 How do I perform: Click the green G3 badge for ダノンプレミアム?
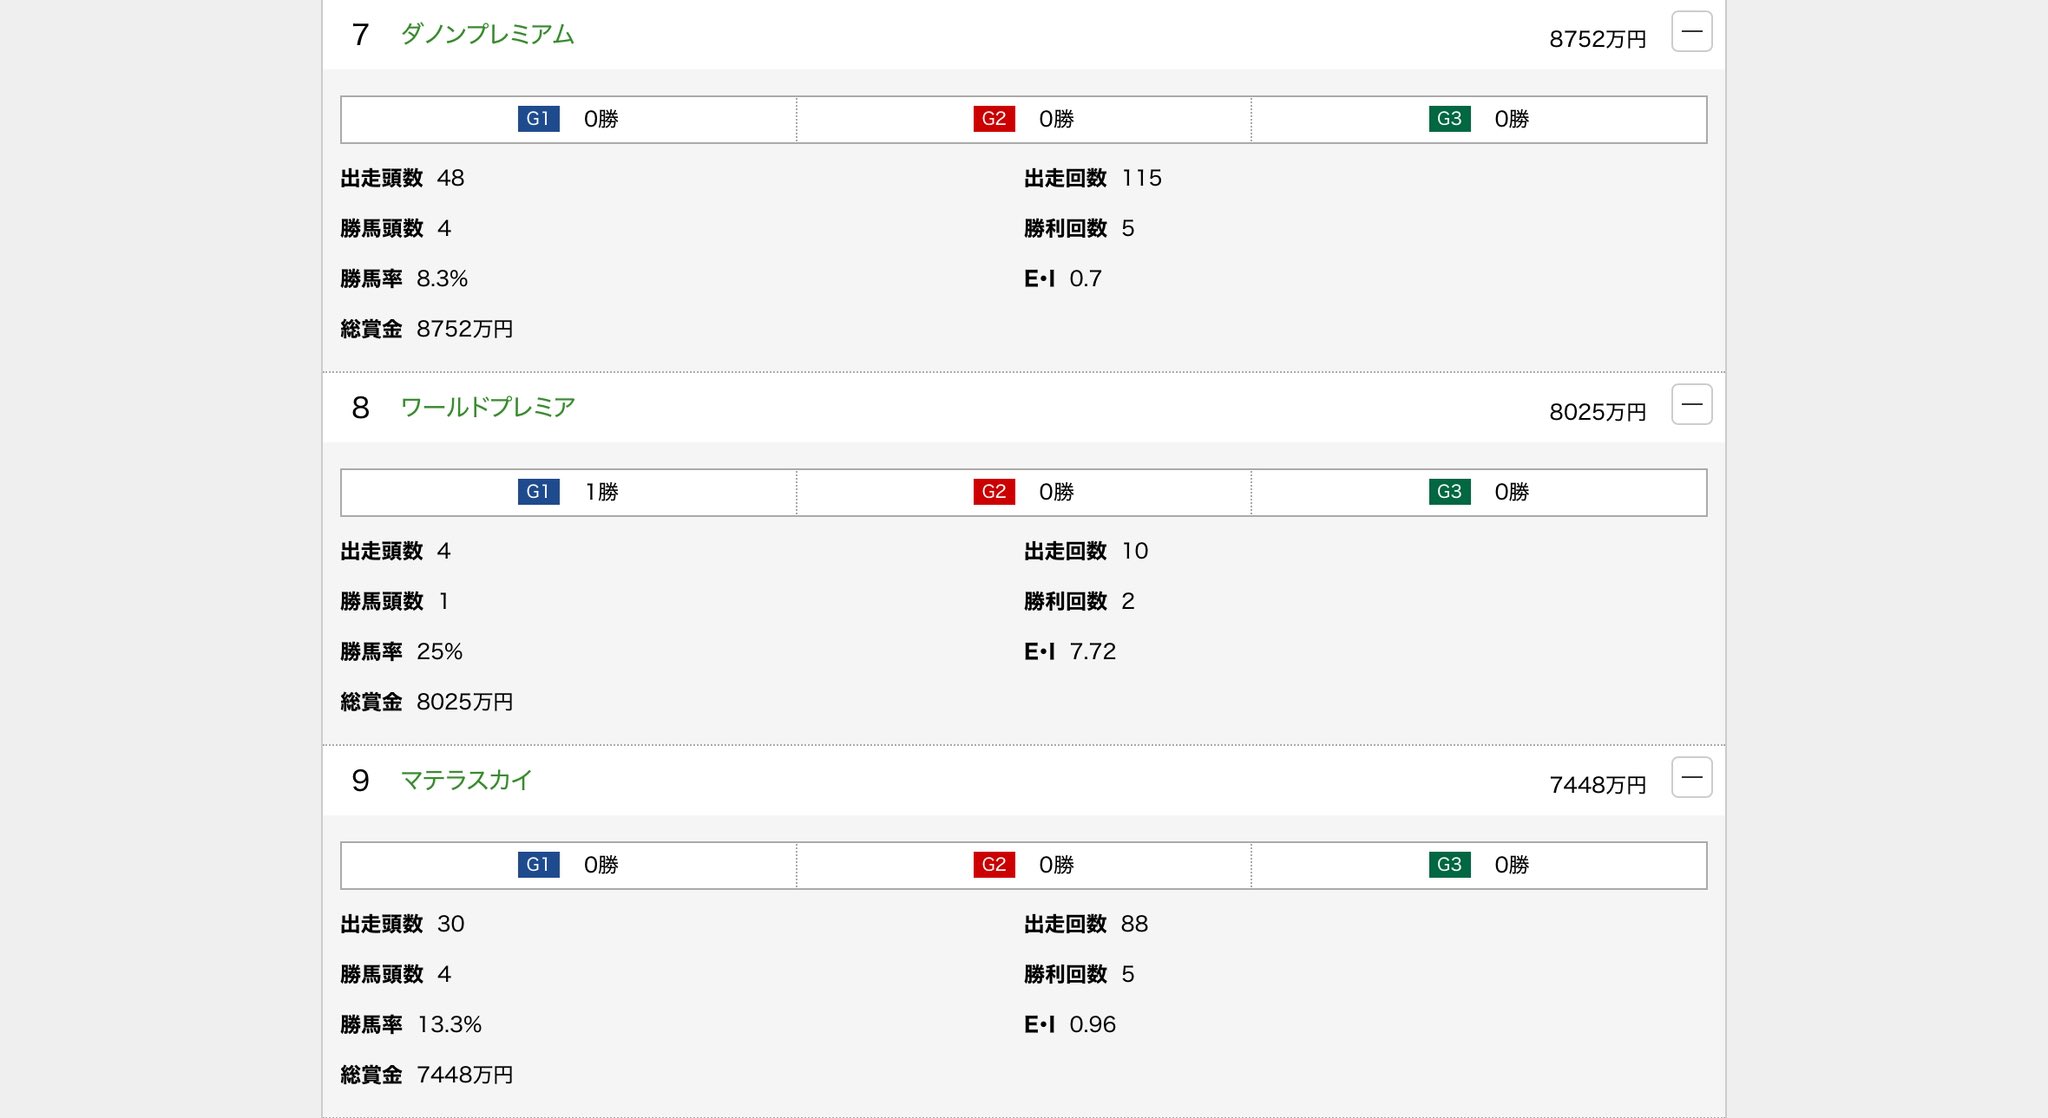[x=1449, y=119]
